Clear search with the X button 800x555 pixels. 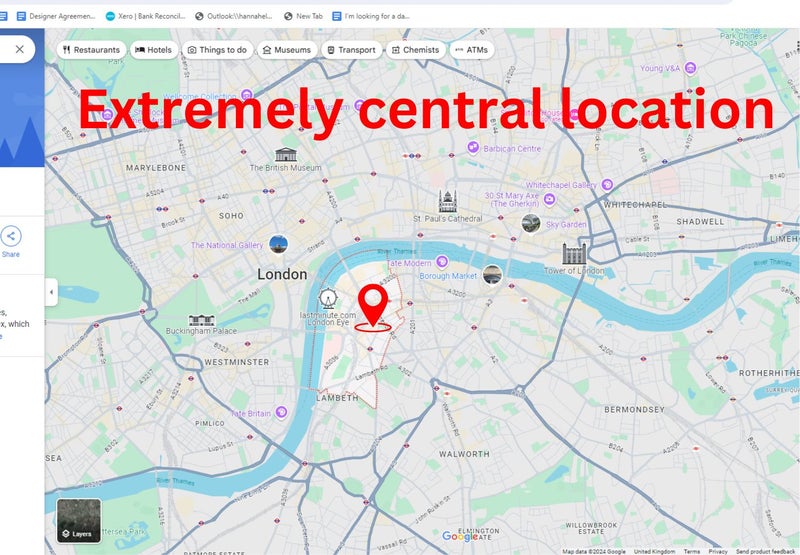tap(19, 49)
